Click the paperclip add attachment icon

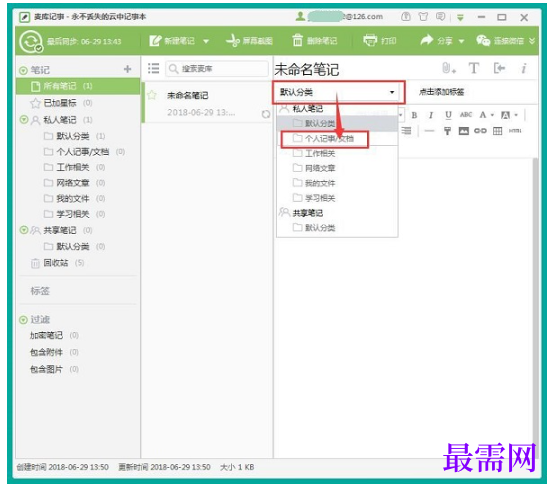[448, 68]
